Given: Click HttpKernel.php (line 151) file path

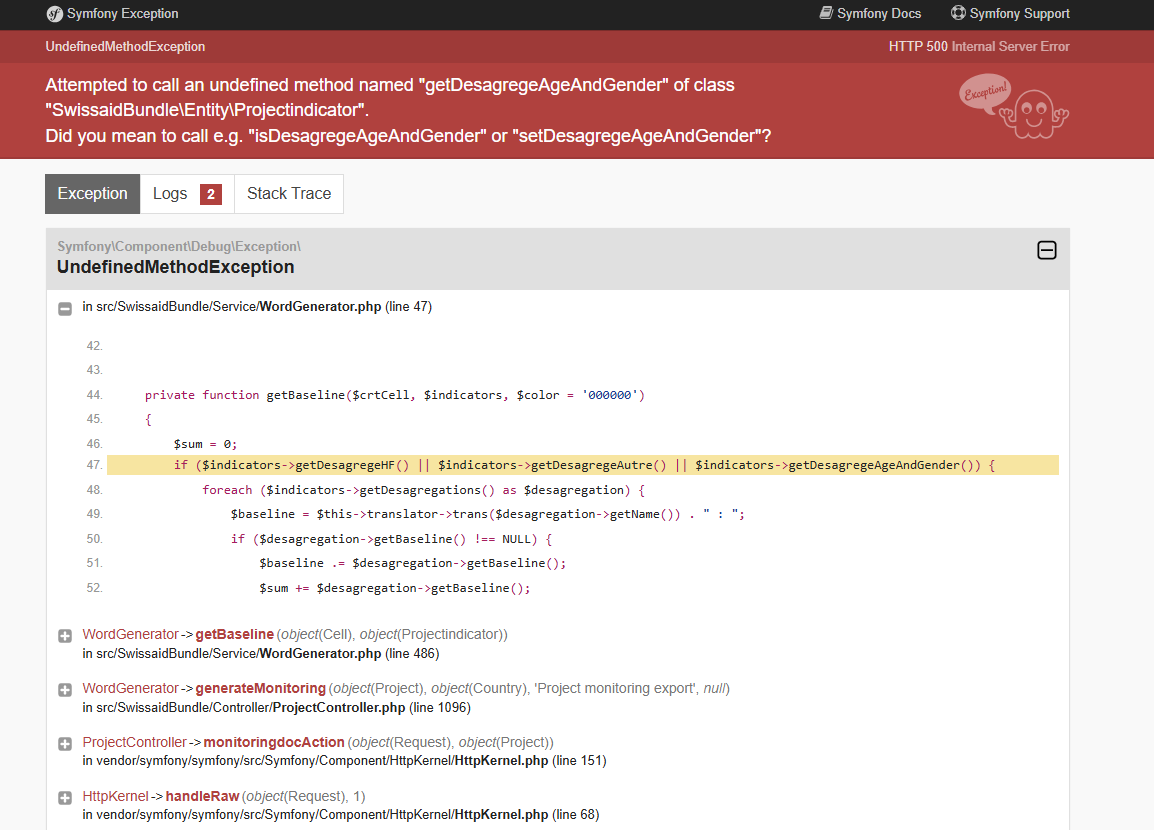Looking at the screenshot, I should (x=344, y=761).
